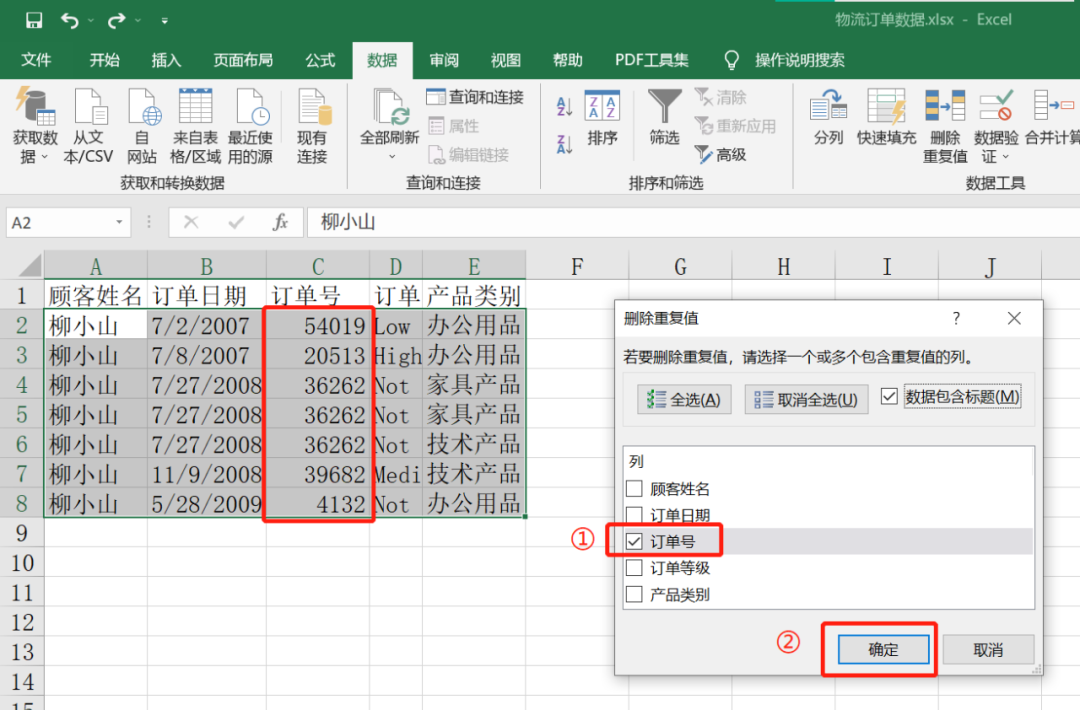Click the 全选(A) Select All button
This screenshot has height=710, width=1080.
(x=684, y=399)
